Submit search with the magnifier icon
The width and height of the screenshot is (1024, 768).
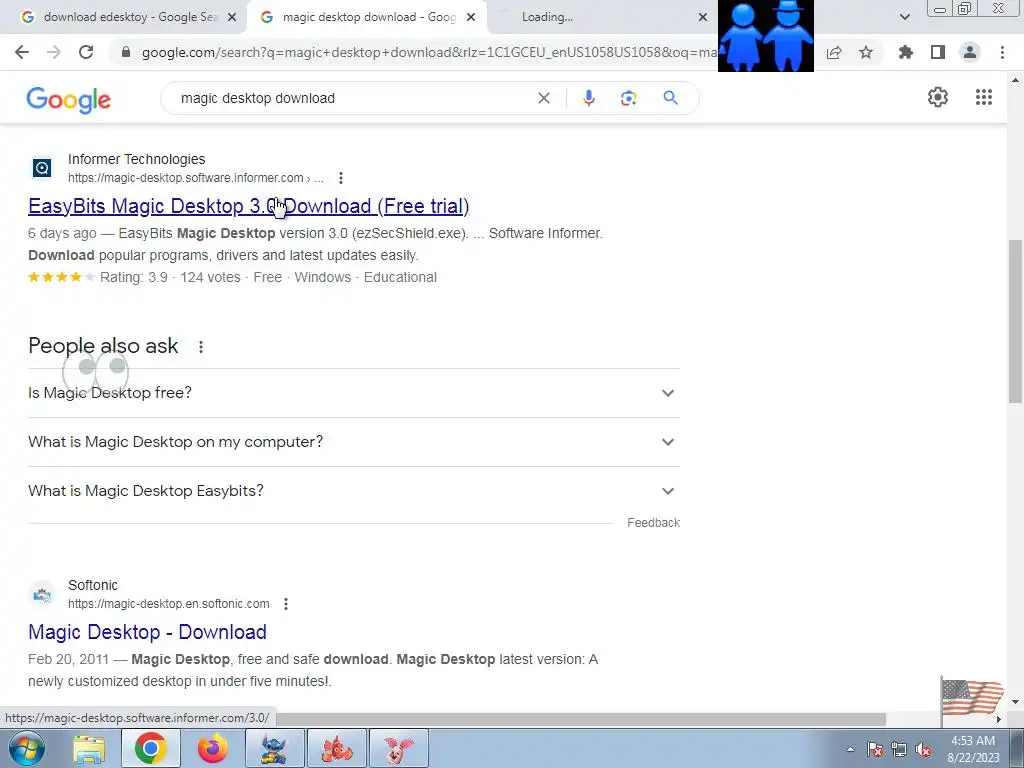pyautogui.click(x=670, y=98)
